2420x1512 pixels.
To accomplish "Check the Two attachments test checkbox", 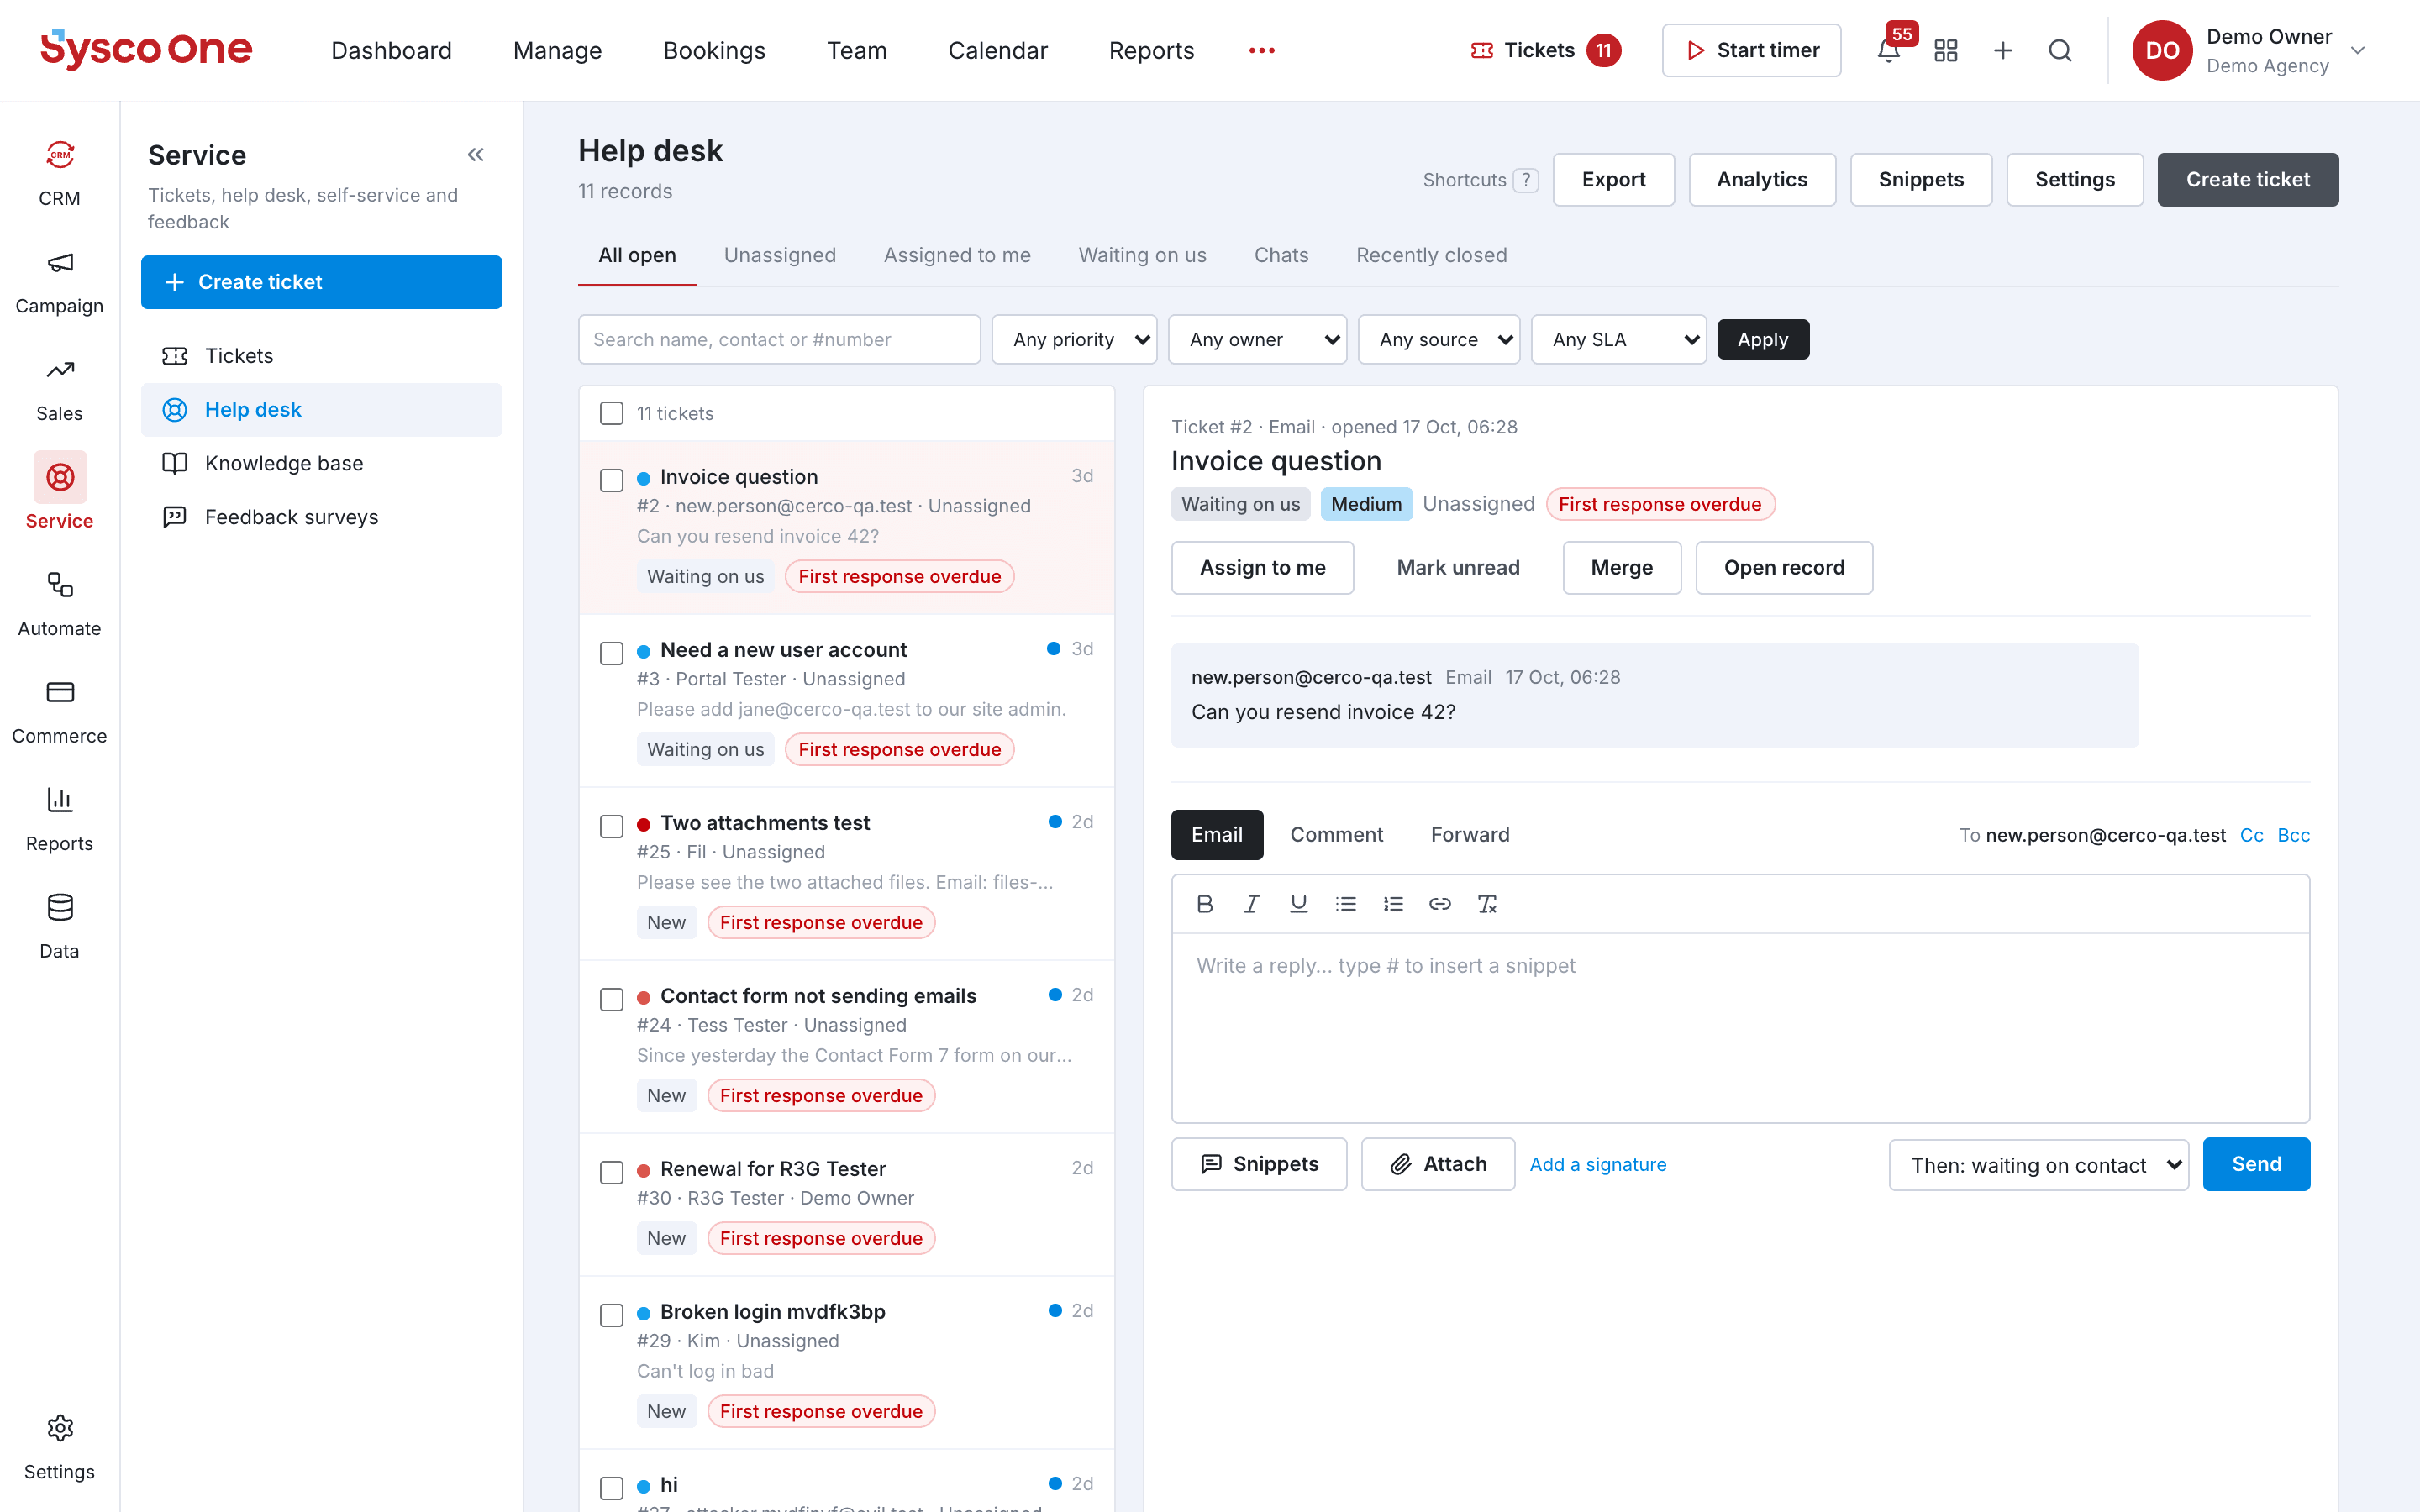I will (612, 826).
